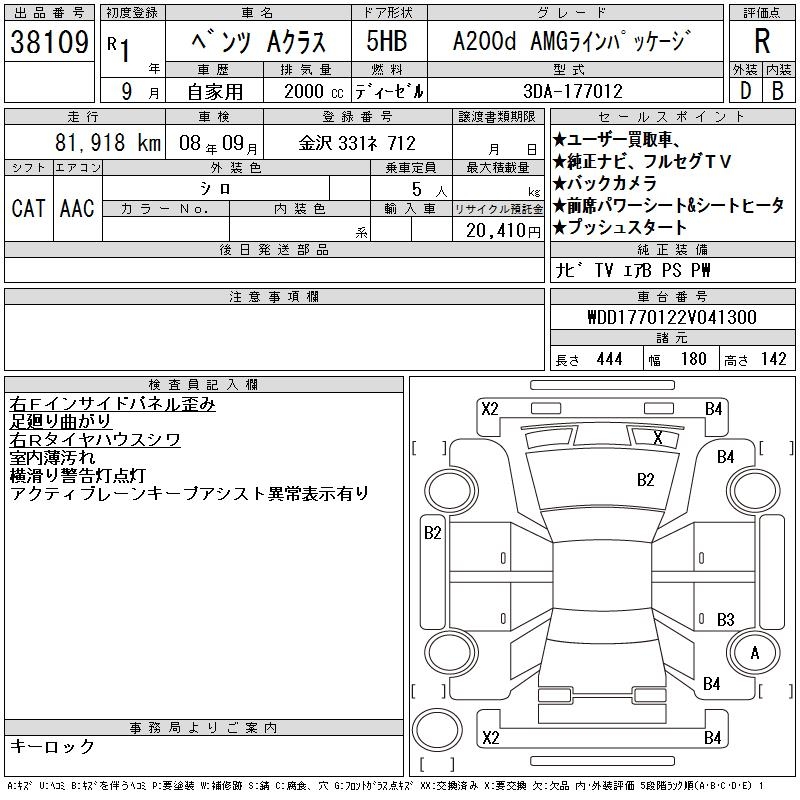Click 検査員記入欄 section header
This screenshot has width=800, height=800.
203,384
